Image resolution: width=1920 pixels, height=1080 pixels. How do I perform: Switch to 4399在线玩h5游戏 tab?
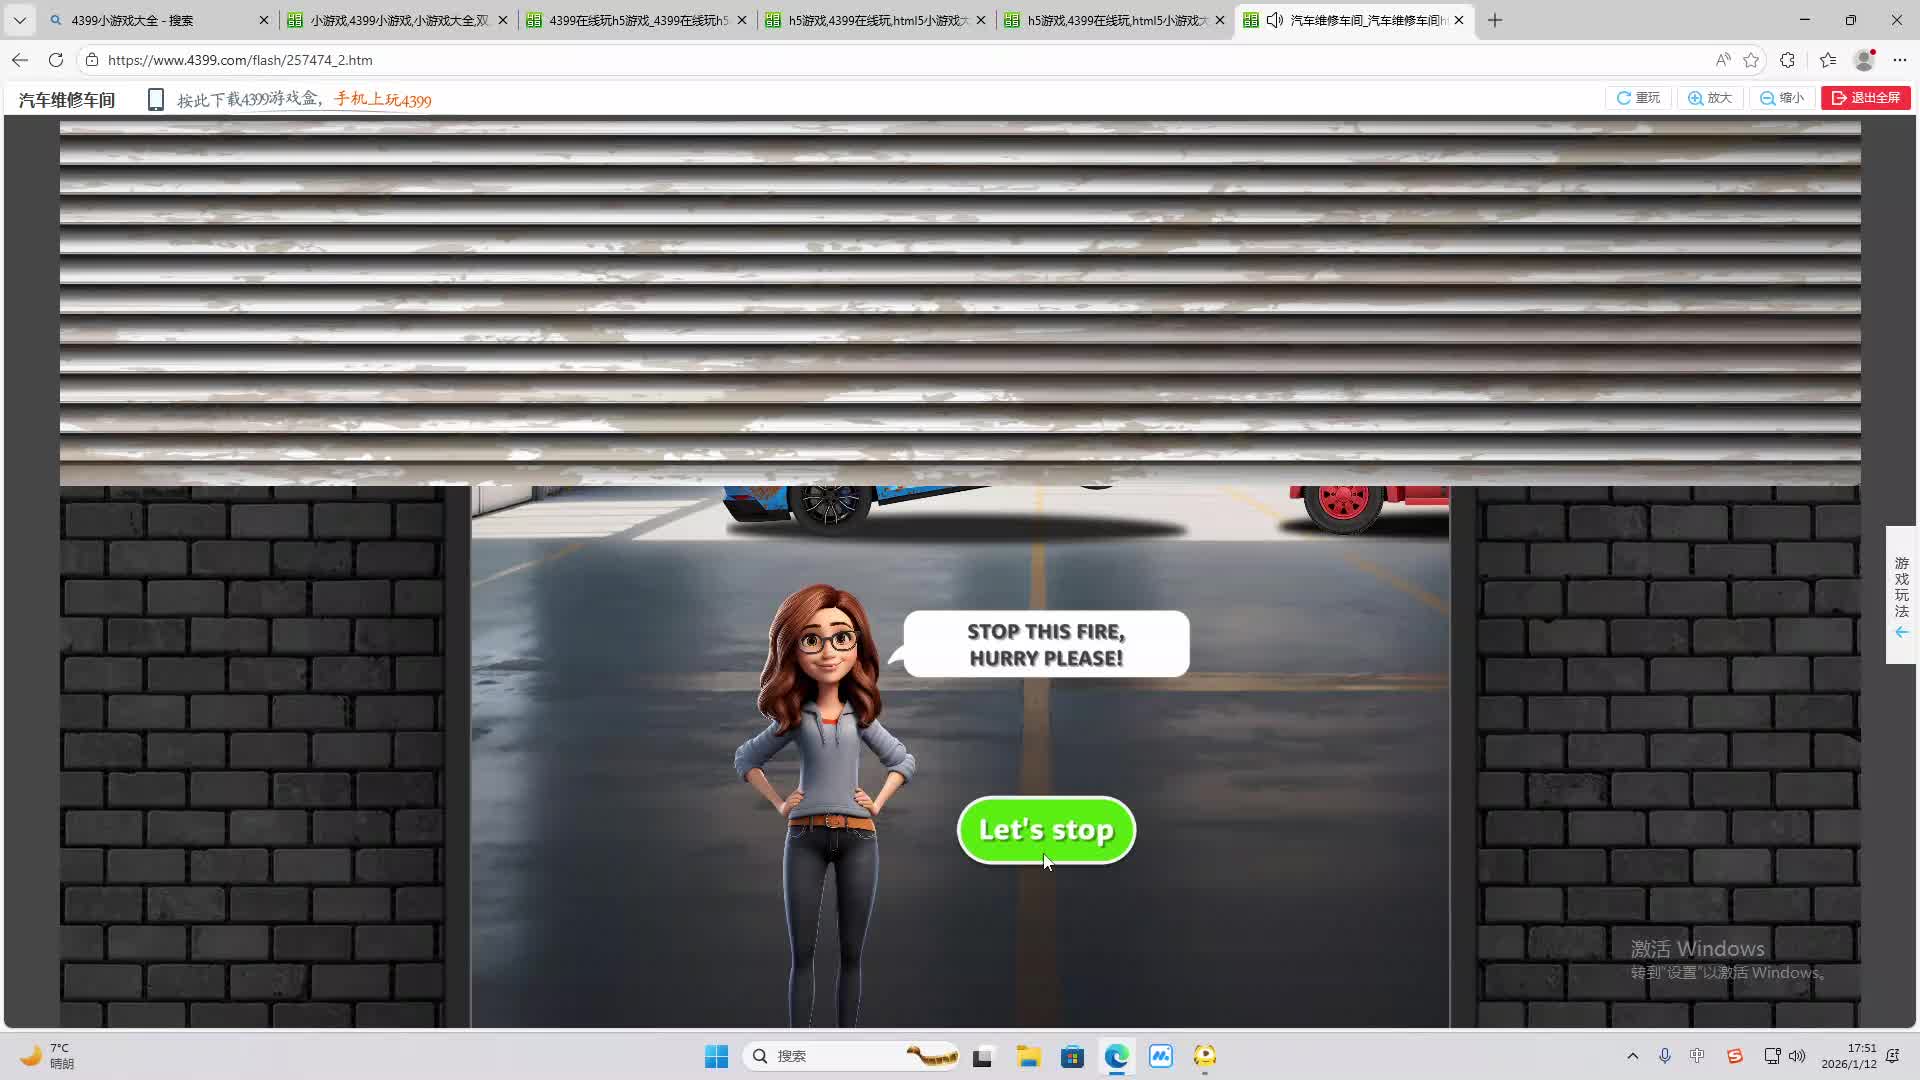coord(636,20)
